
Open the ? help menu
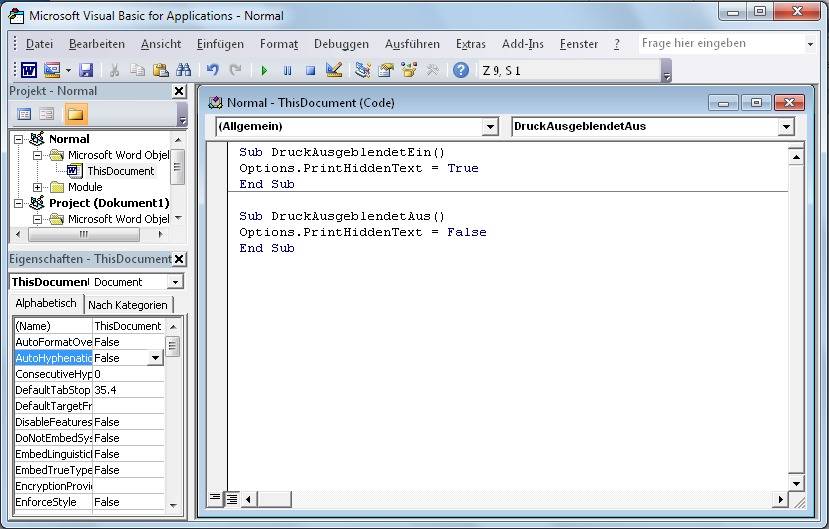pos(616,44)
